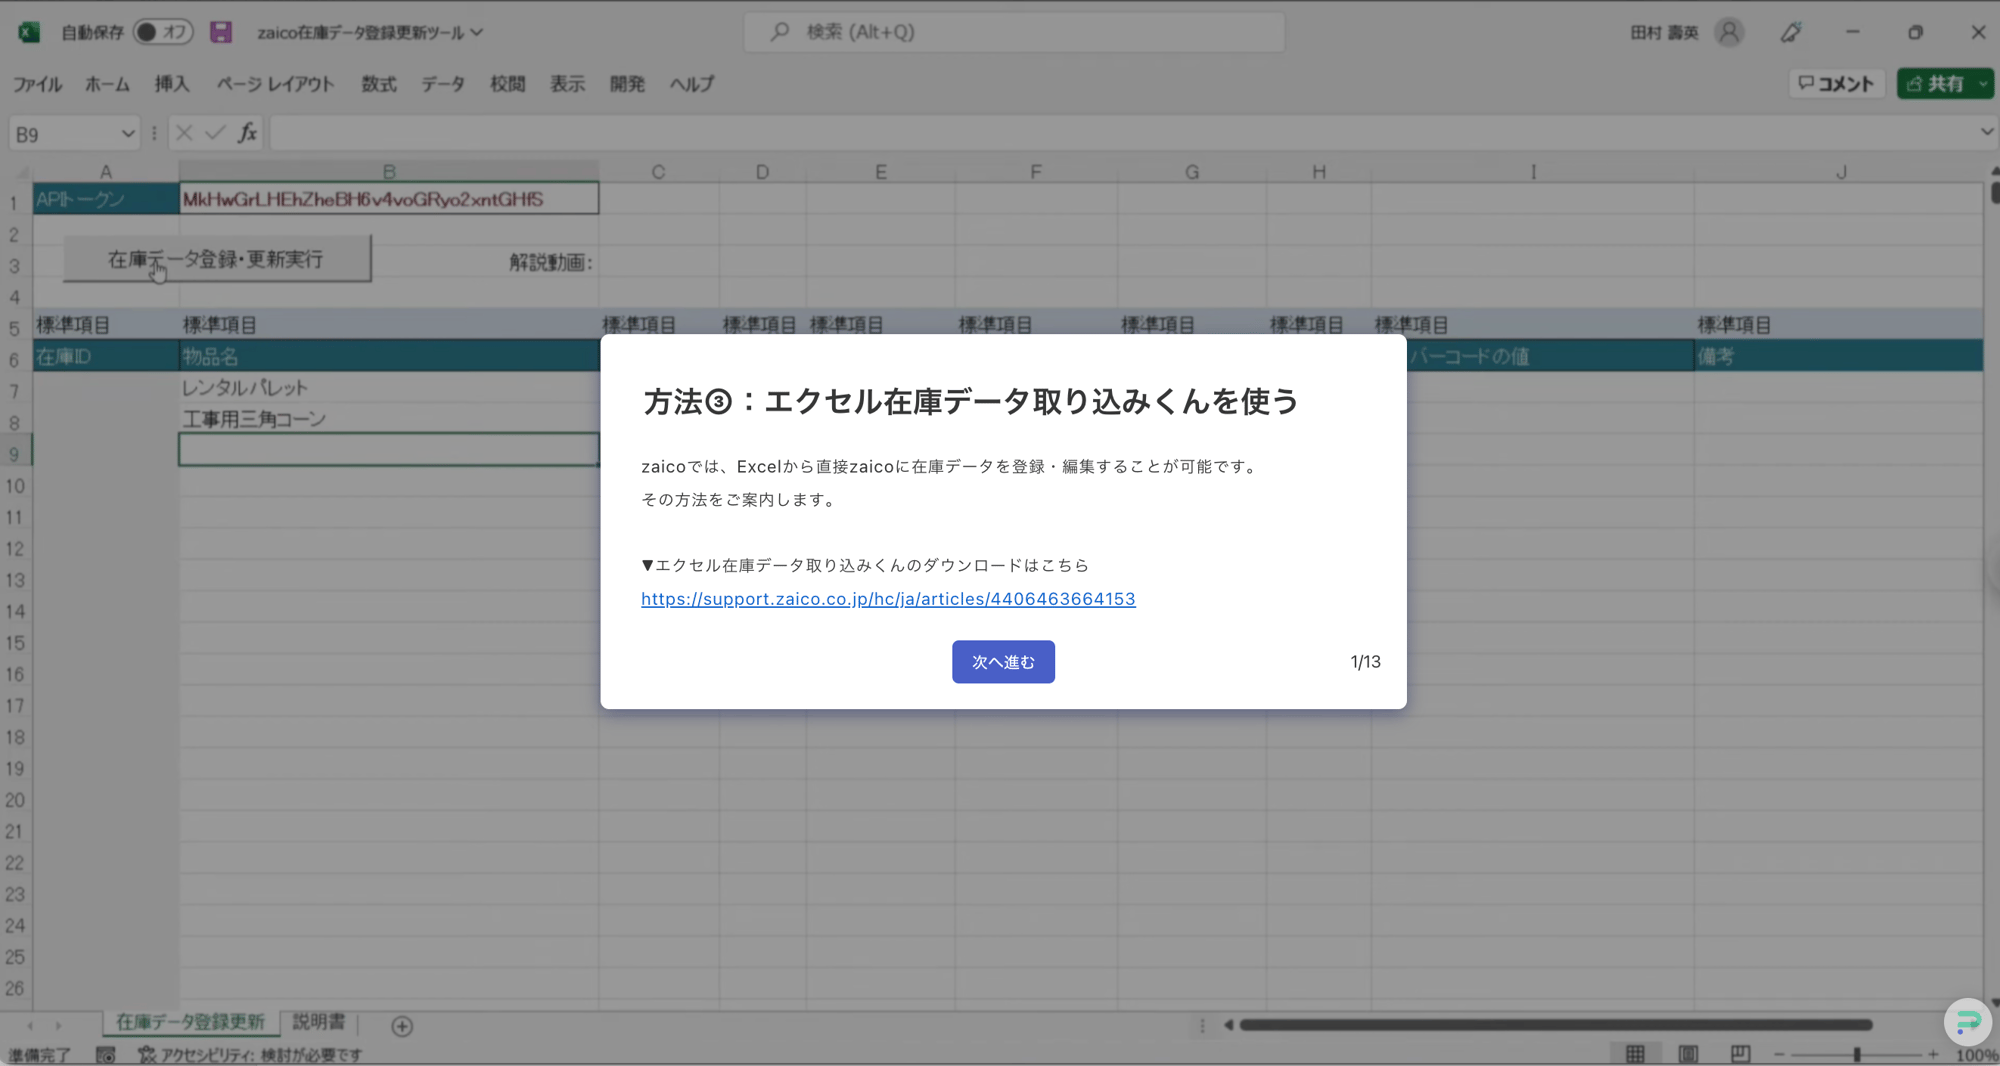Expand the zaico workbook title dropdown
2000x1066 pixels.
pyautogui.click(x=477, y=32)
